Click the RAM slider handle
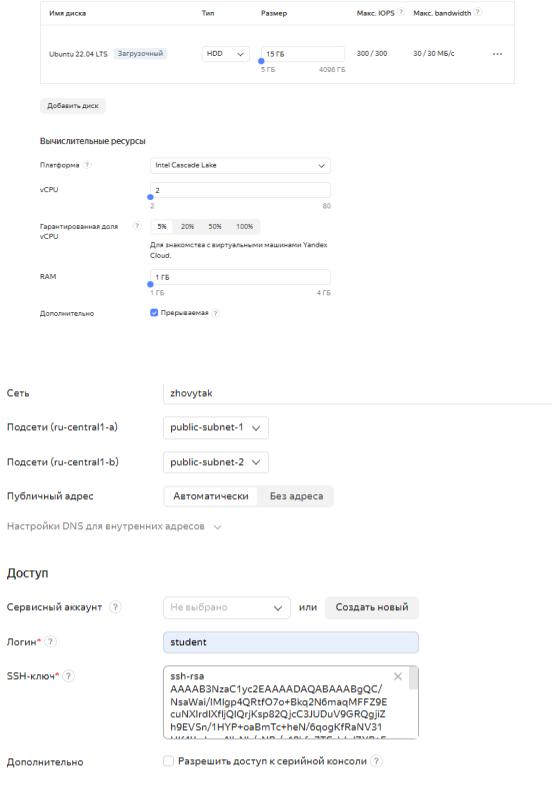Image resolution: width=552 pixels, height=793 pixels. (150, 284)
